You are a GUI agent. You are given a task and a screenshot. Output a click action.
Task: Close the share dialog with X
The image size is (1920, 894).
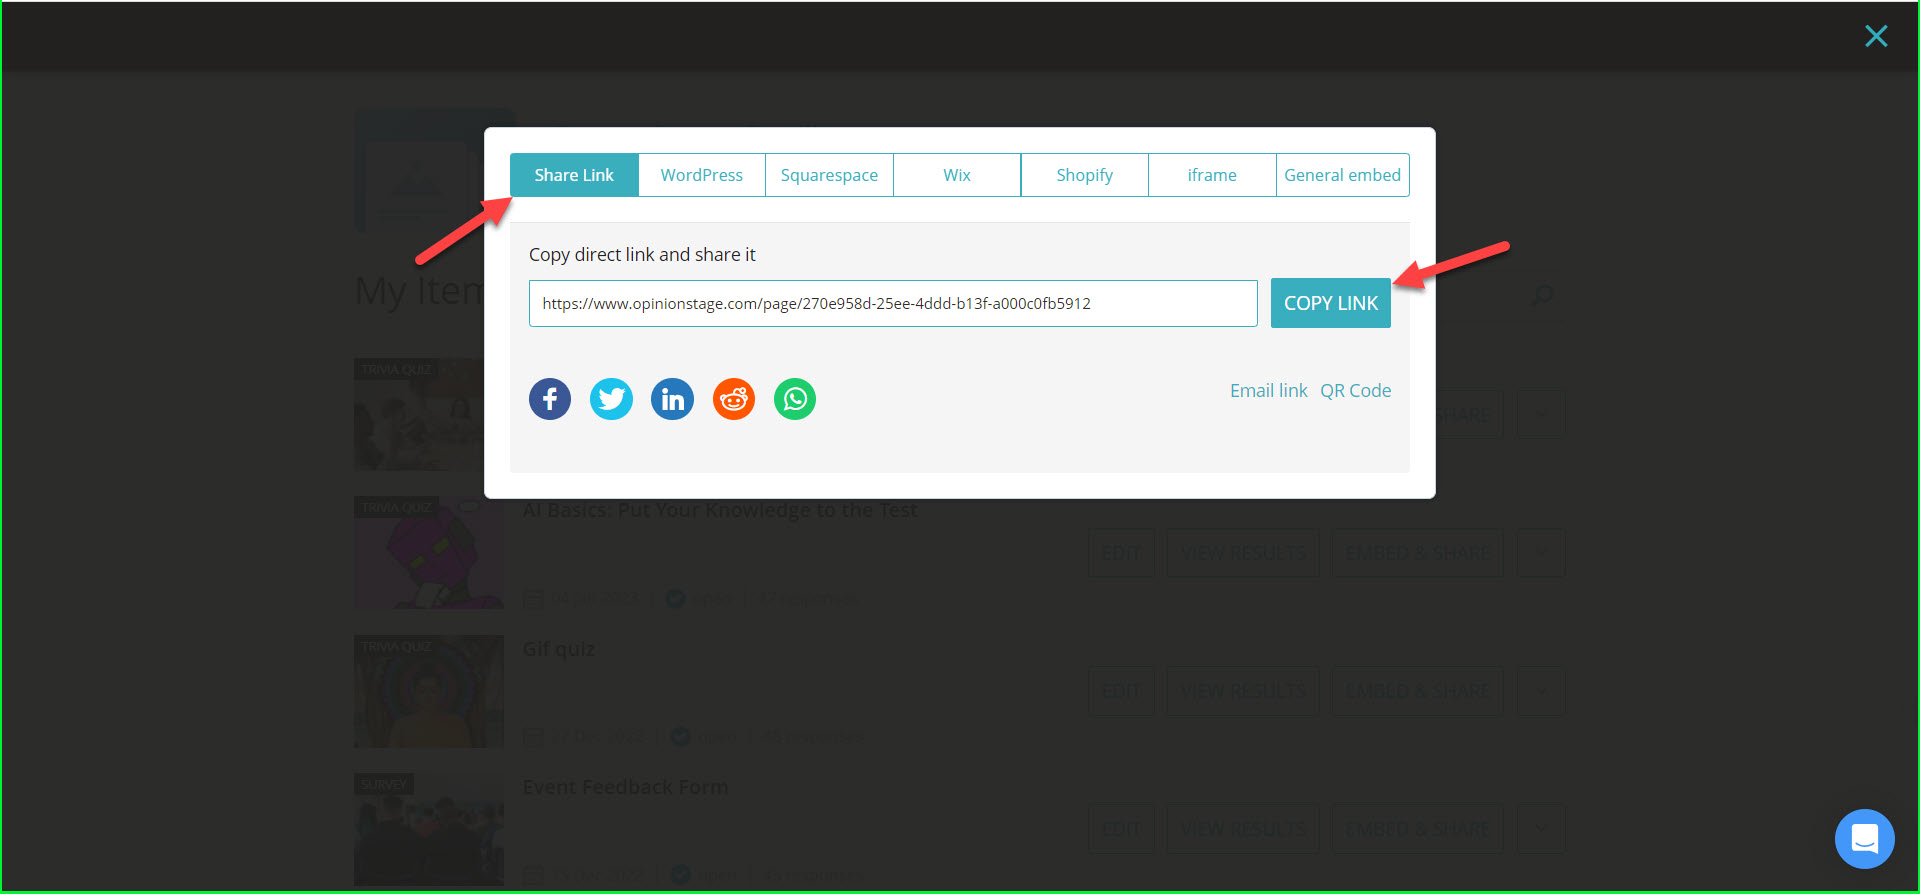tap(1876, 36)
